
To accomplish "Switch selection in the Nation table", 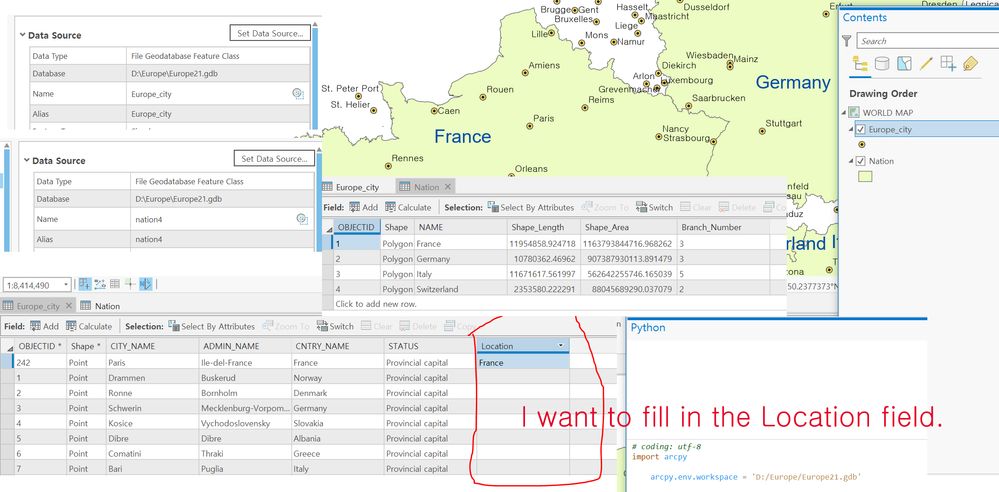I will [654, 207].
